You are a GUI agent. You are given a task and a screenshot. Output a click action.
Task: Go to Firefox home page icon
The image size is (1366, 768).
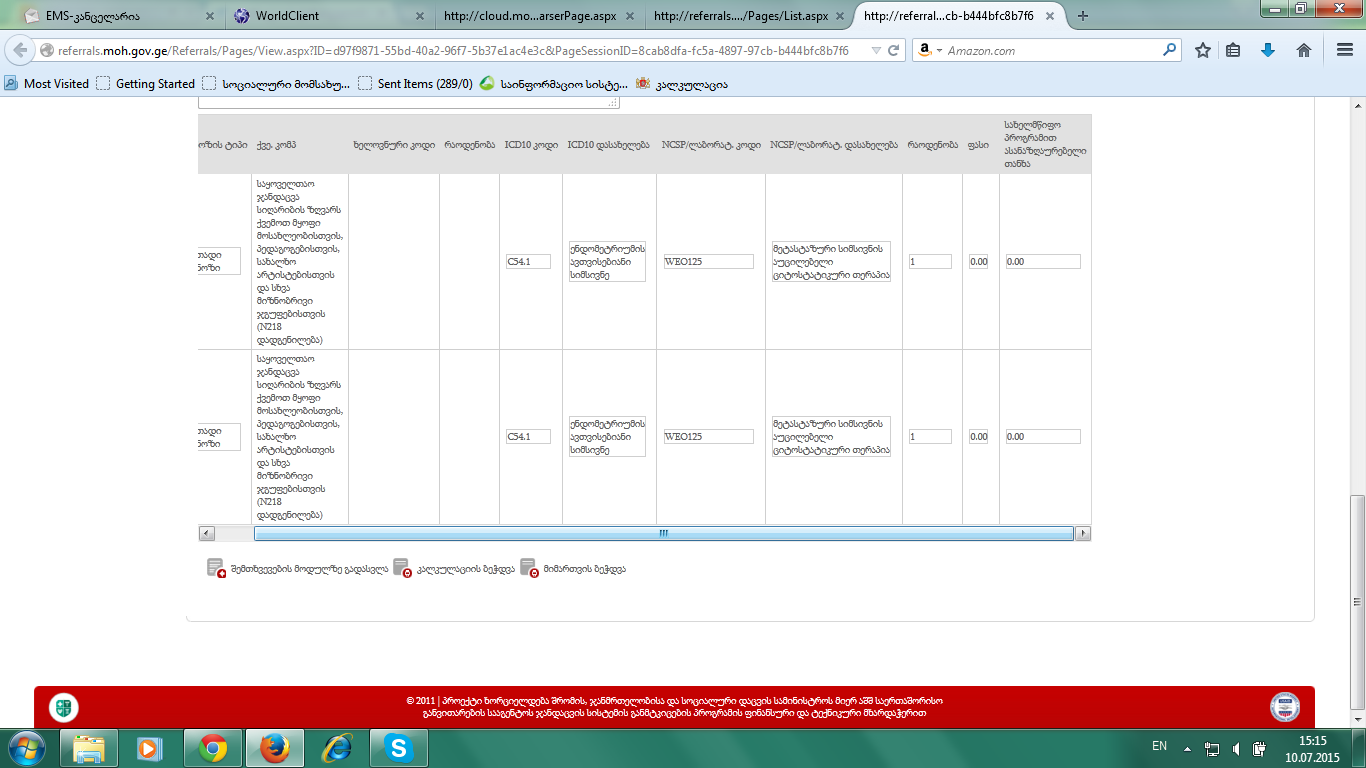pyautogui.click(x=1303, y=50)
